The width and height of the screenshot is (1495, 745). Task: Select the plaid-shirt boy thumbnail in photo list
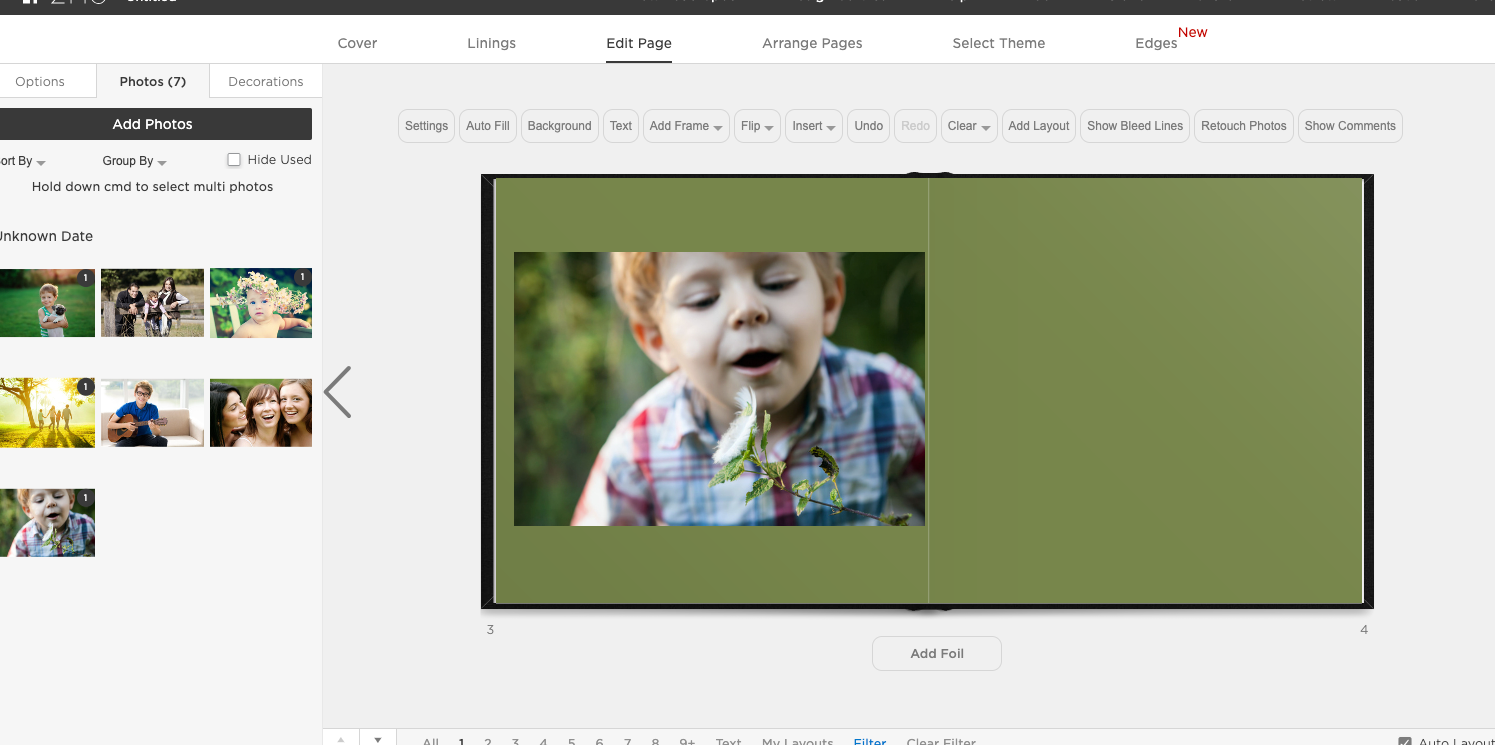coord(47,522)
